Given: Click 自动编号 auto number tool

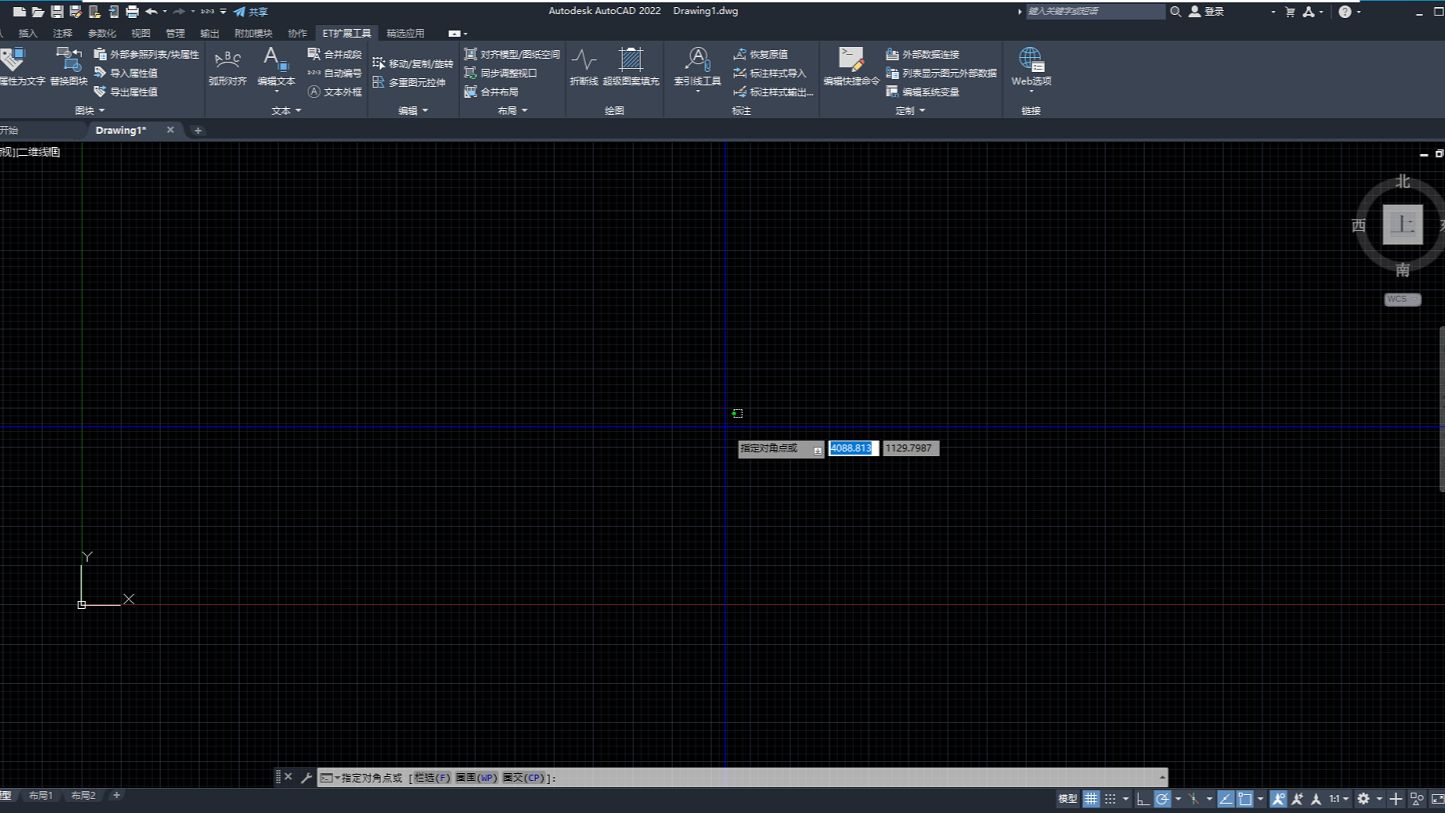Looking at the screenshot, I should [334, 73].
